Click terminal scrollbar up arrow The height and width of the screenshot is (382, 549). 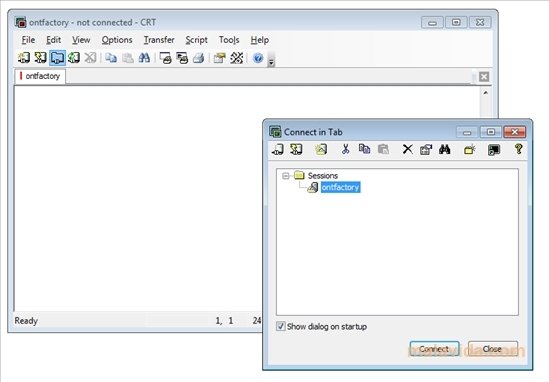pyautogui.click(x=486, y=93)
